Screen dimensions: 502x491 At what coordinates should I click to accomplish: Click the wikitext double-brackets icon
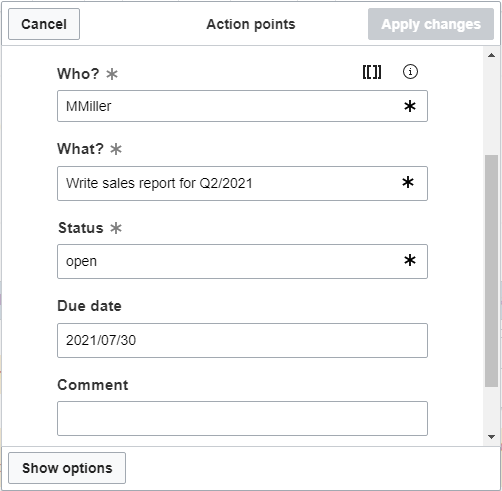tap(372, 72)
